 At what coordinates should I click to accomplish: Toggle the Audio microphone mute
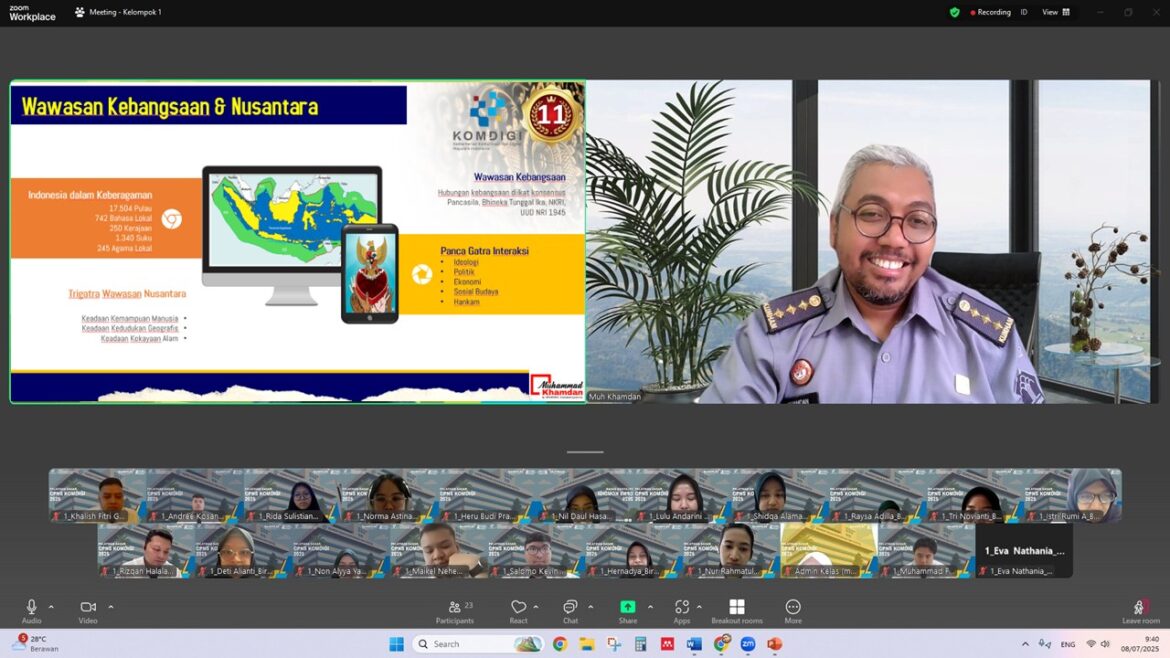31,611
